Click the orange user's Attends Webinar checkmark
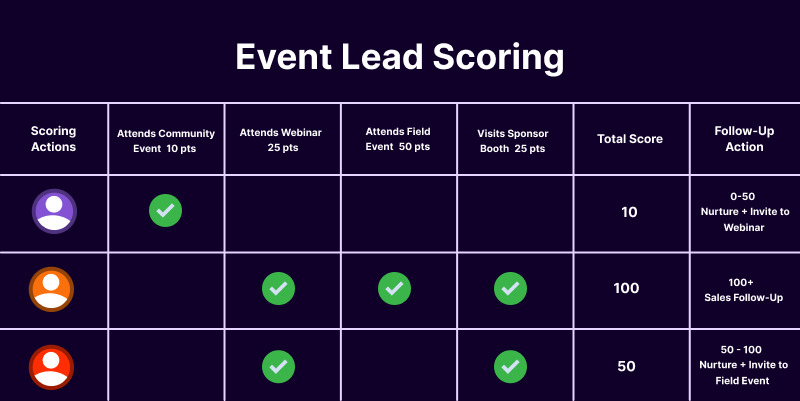 (x=278, y=289)
